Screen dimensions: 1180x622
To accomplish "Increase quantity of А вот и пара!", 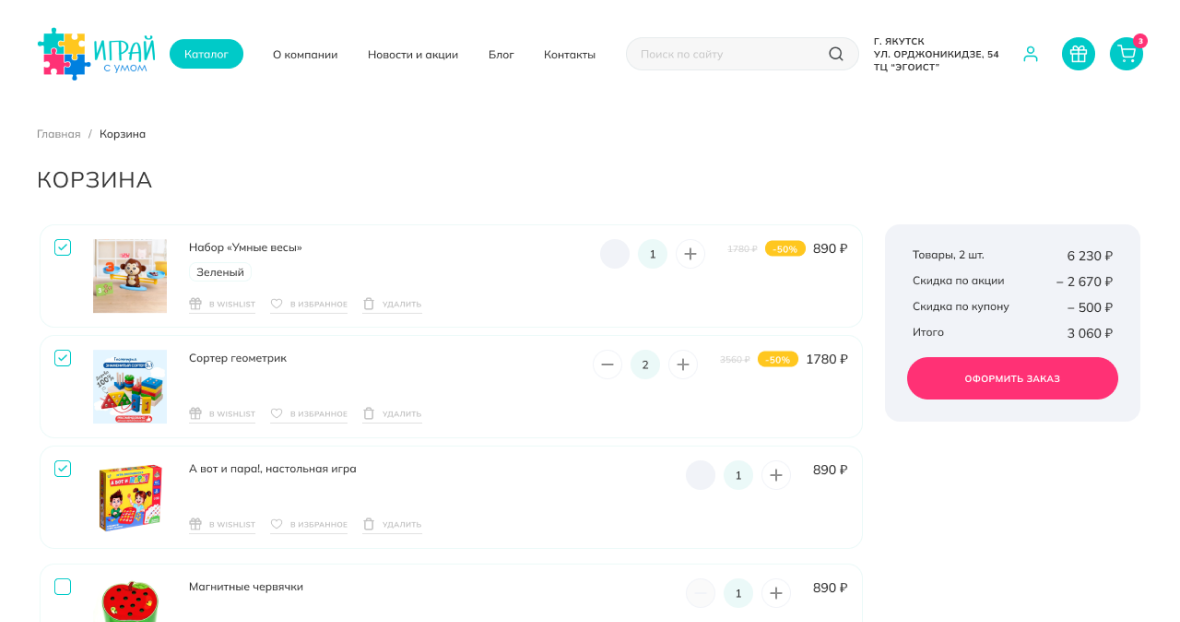I will click(776, 475).
